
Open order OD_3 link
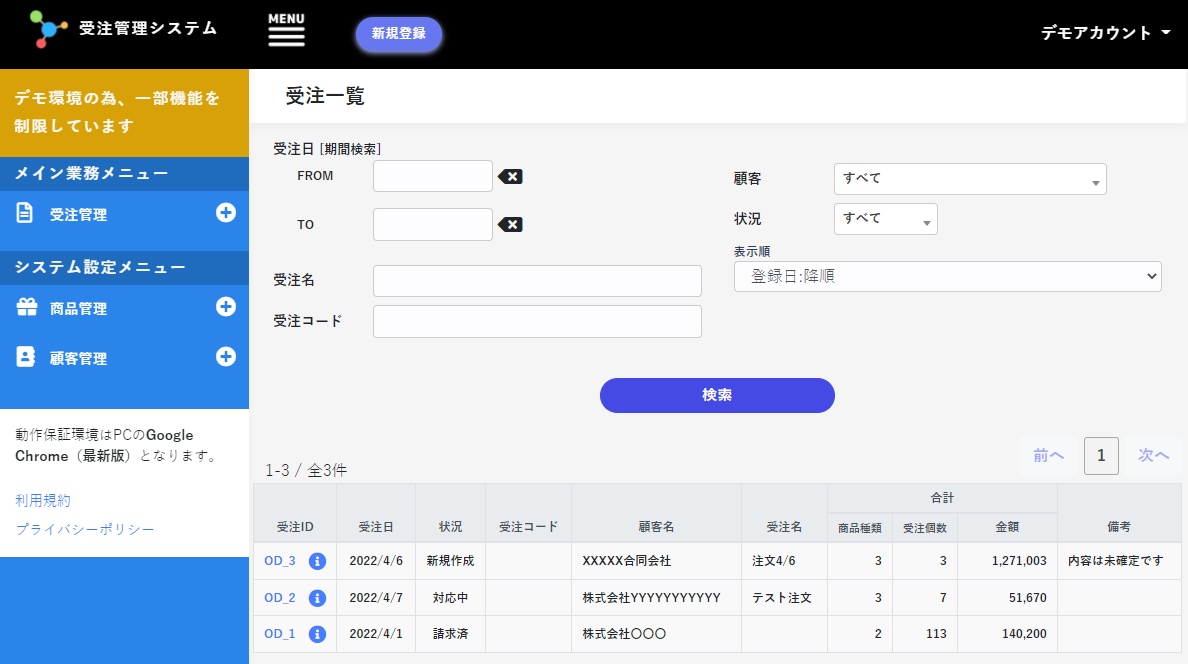tap(280, 560)
